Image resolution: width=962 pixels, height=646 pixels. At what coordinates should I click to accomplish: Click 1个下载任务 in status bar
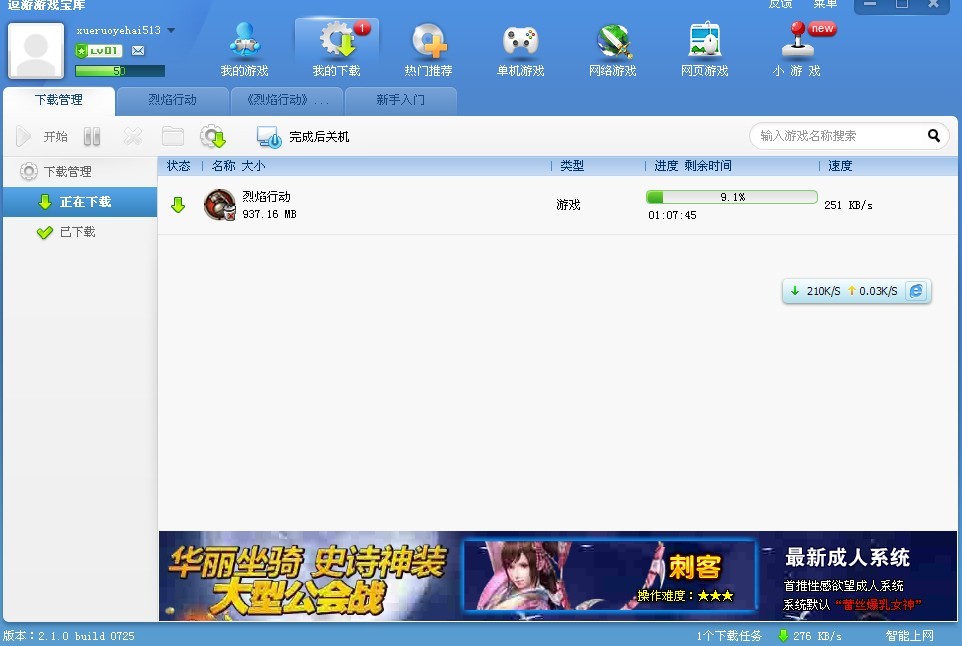[728, 636]
